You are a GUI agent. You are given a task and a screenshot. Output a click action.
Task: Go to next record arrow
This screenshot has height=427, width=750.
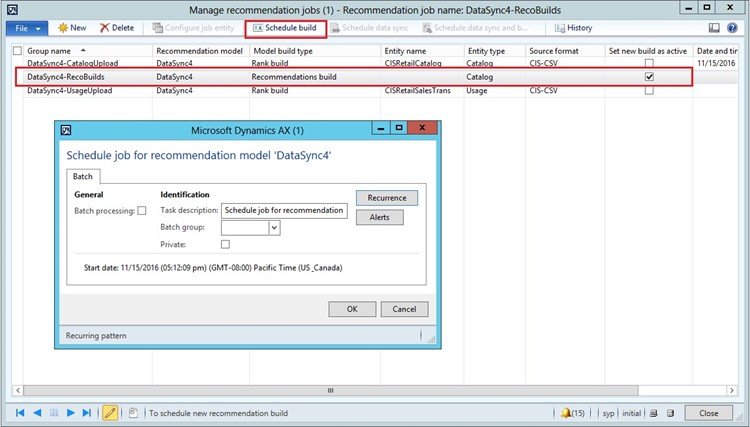click(x=70, y=413)
